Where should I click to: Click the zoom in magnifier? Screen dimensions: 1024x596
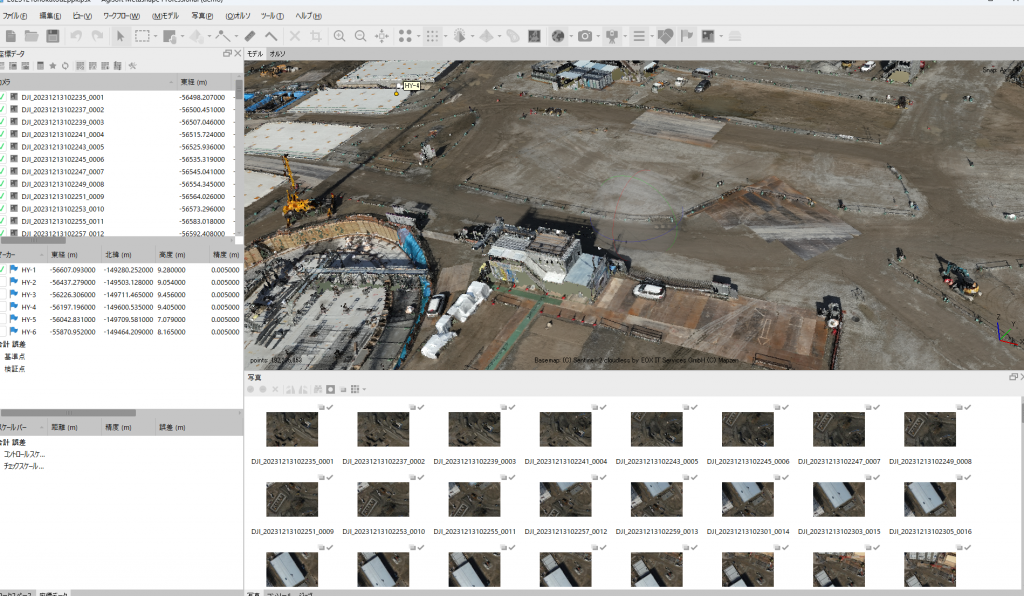tap(340, 37)
